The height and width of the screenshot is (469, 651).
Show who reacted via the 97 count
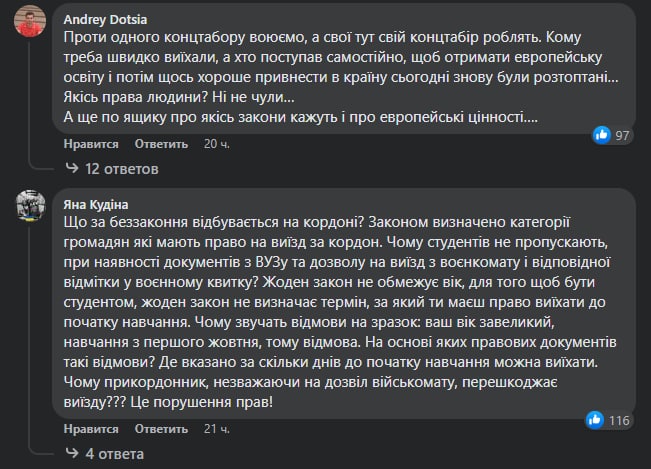[x=624, y=135]
